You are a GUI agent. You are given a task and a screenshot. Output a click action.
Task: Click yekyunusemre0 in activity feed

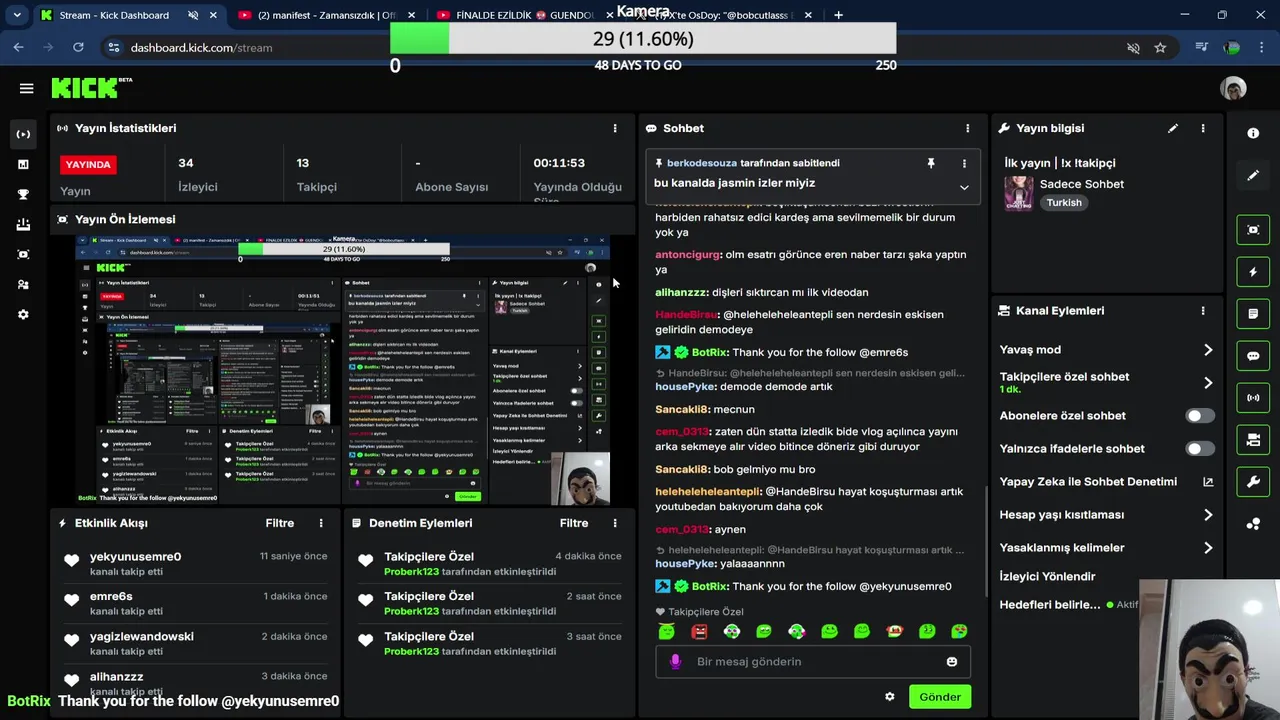click(x=135, y=557)
